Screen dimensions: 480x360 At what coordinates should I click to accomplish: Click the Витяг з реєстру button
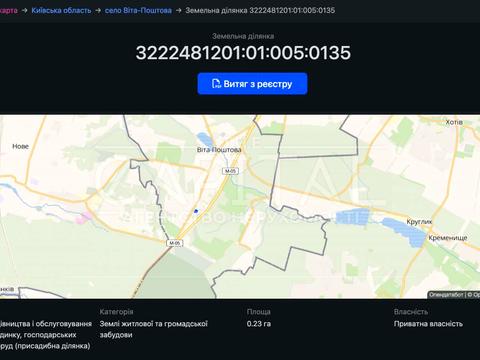(x=252, y=84)
